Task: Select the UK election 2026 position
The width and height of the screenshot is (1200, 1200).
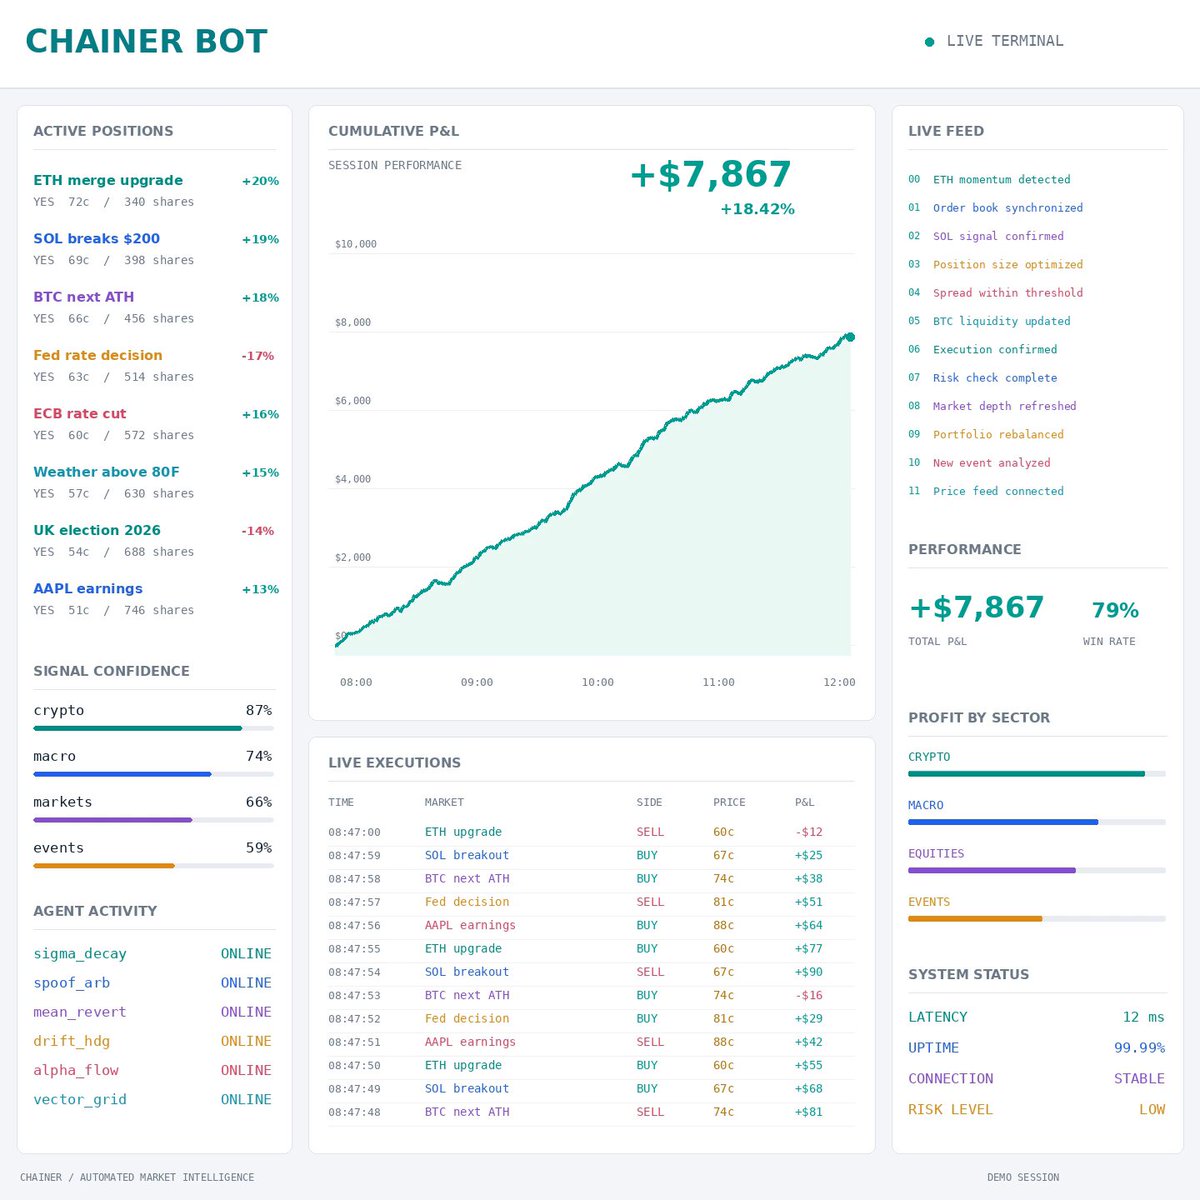Action: tap(156, 540)
